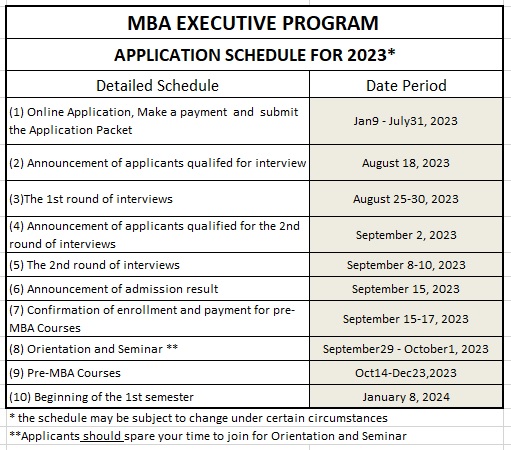Click the 1st round of interviews cell
Image resolution: width=511 pixels, height=450 pixels.
(x=158, y=199)
